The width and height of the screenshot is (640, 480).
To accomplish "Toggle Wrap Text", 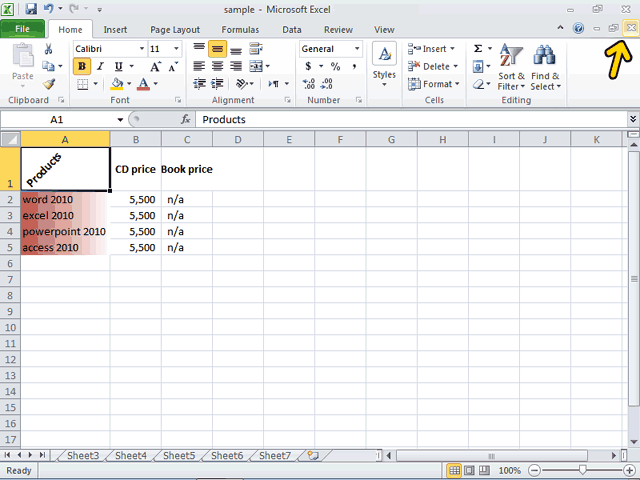I will point(256,49).
